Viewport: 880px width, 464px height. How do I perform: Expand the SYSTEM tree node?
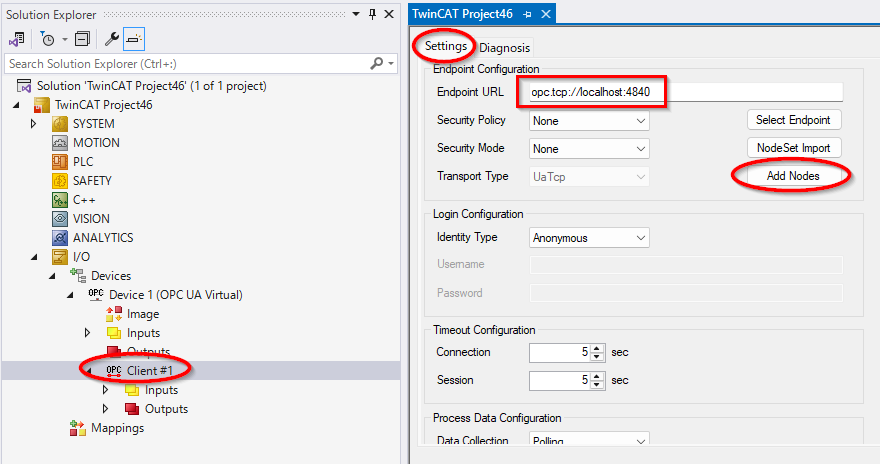coord(33,124)
